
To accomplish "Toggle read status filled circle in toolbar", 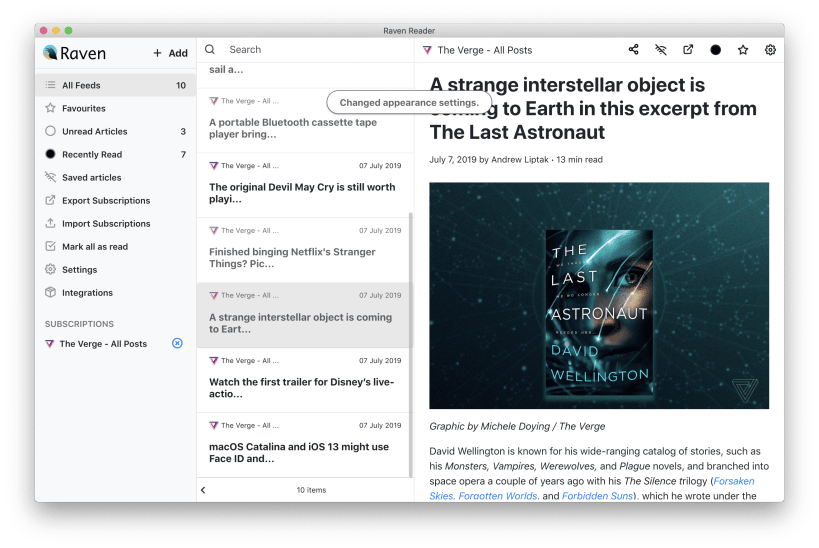I will click(716, 50).
